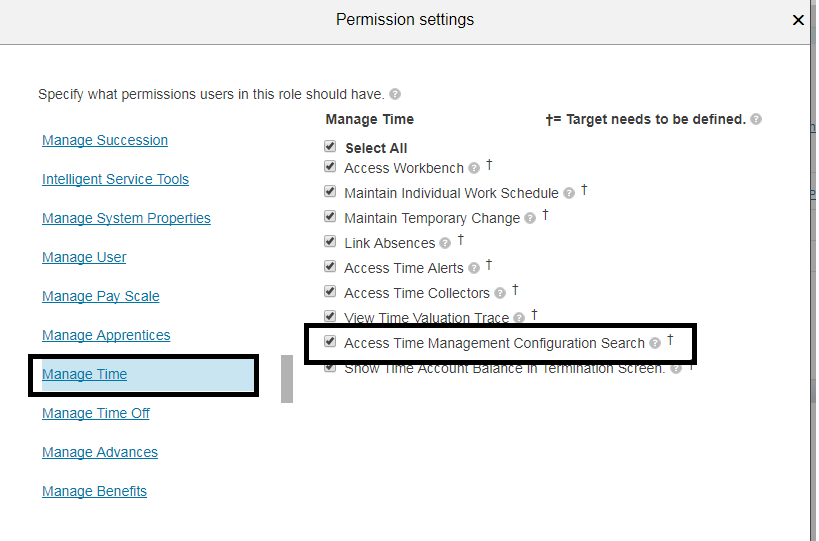Open the Manage Succession category

105,140
